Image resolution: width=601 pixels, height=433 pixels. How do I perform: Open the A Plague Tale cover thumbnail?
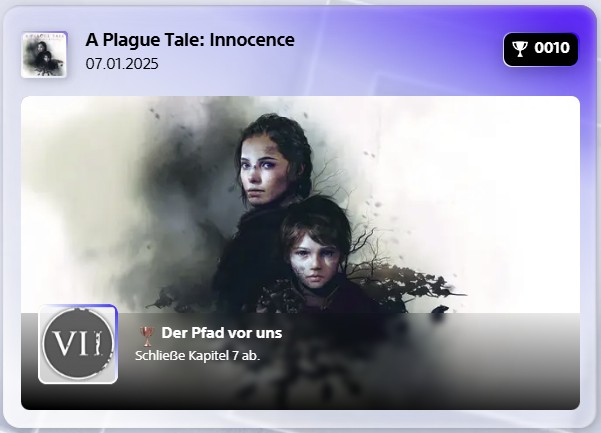[x=44, y=54]
